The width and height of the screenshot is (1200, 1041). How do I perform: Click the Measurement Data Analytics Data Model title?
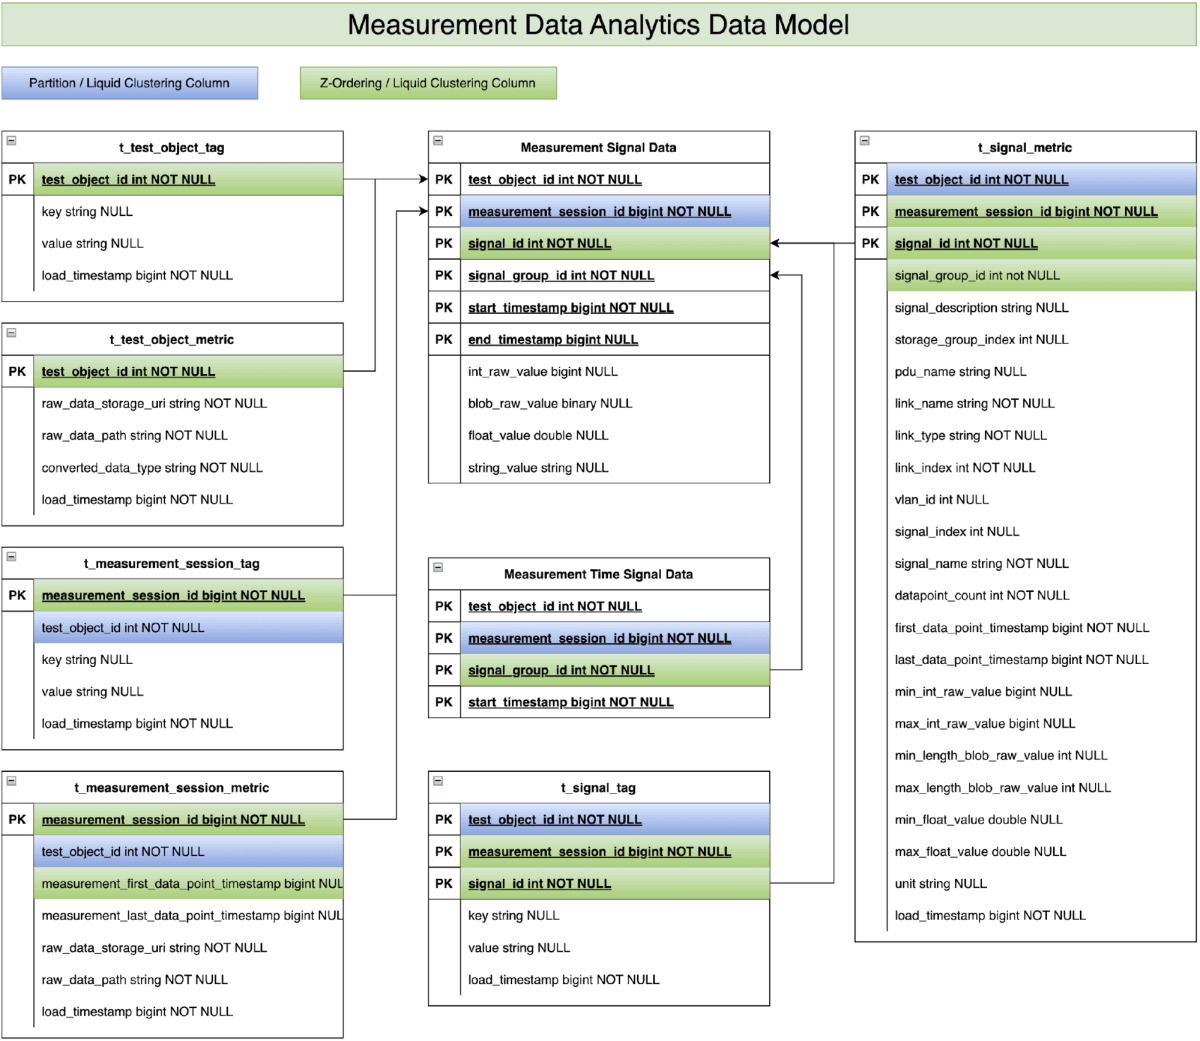click(598, 25)
